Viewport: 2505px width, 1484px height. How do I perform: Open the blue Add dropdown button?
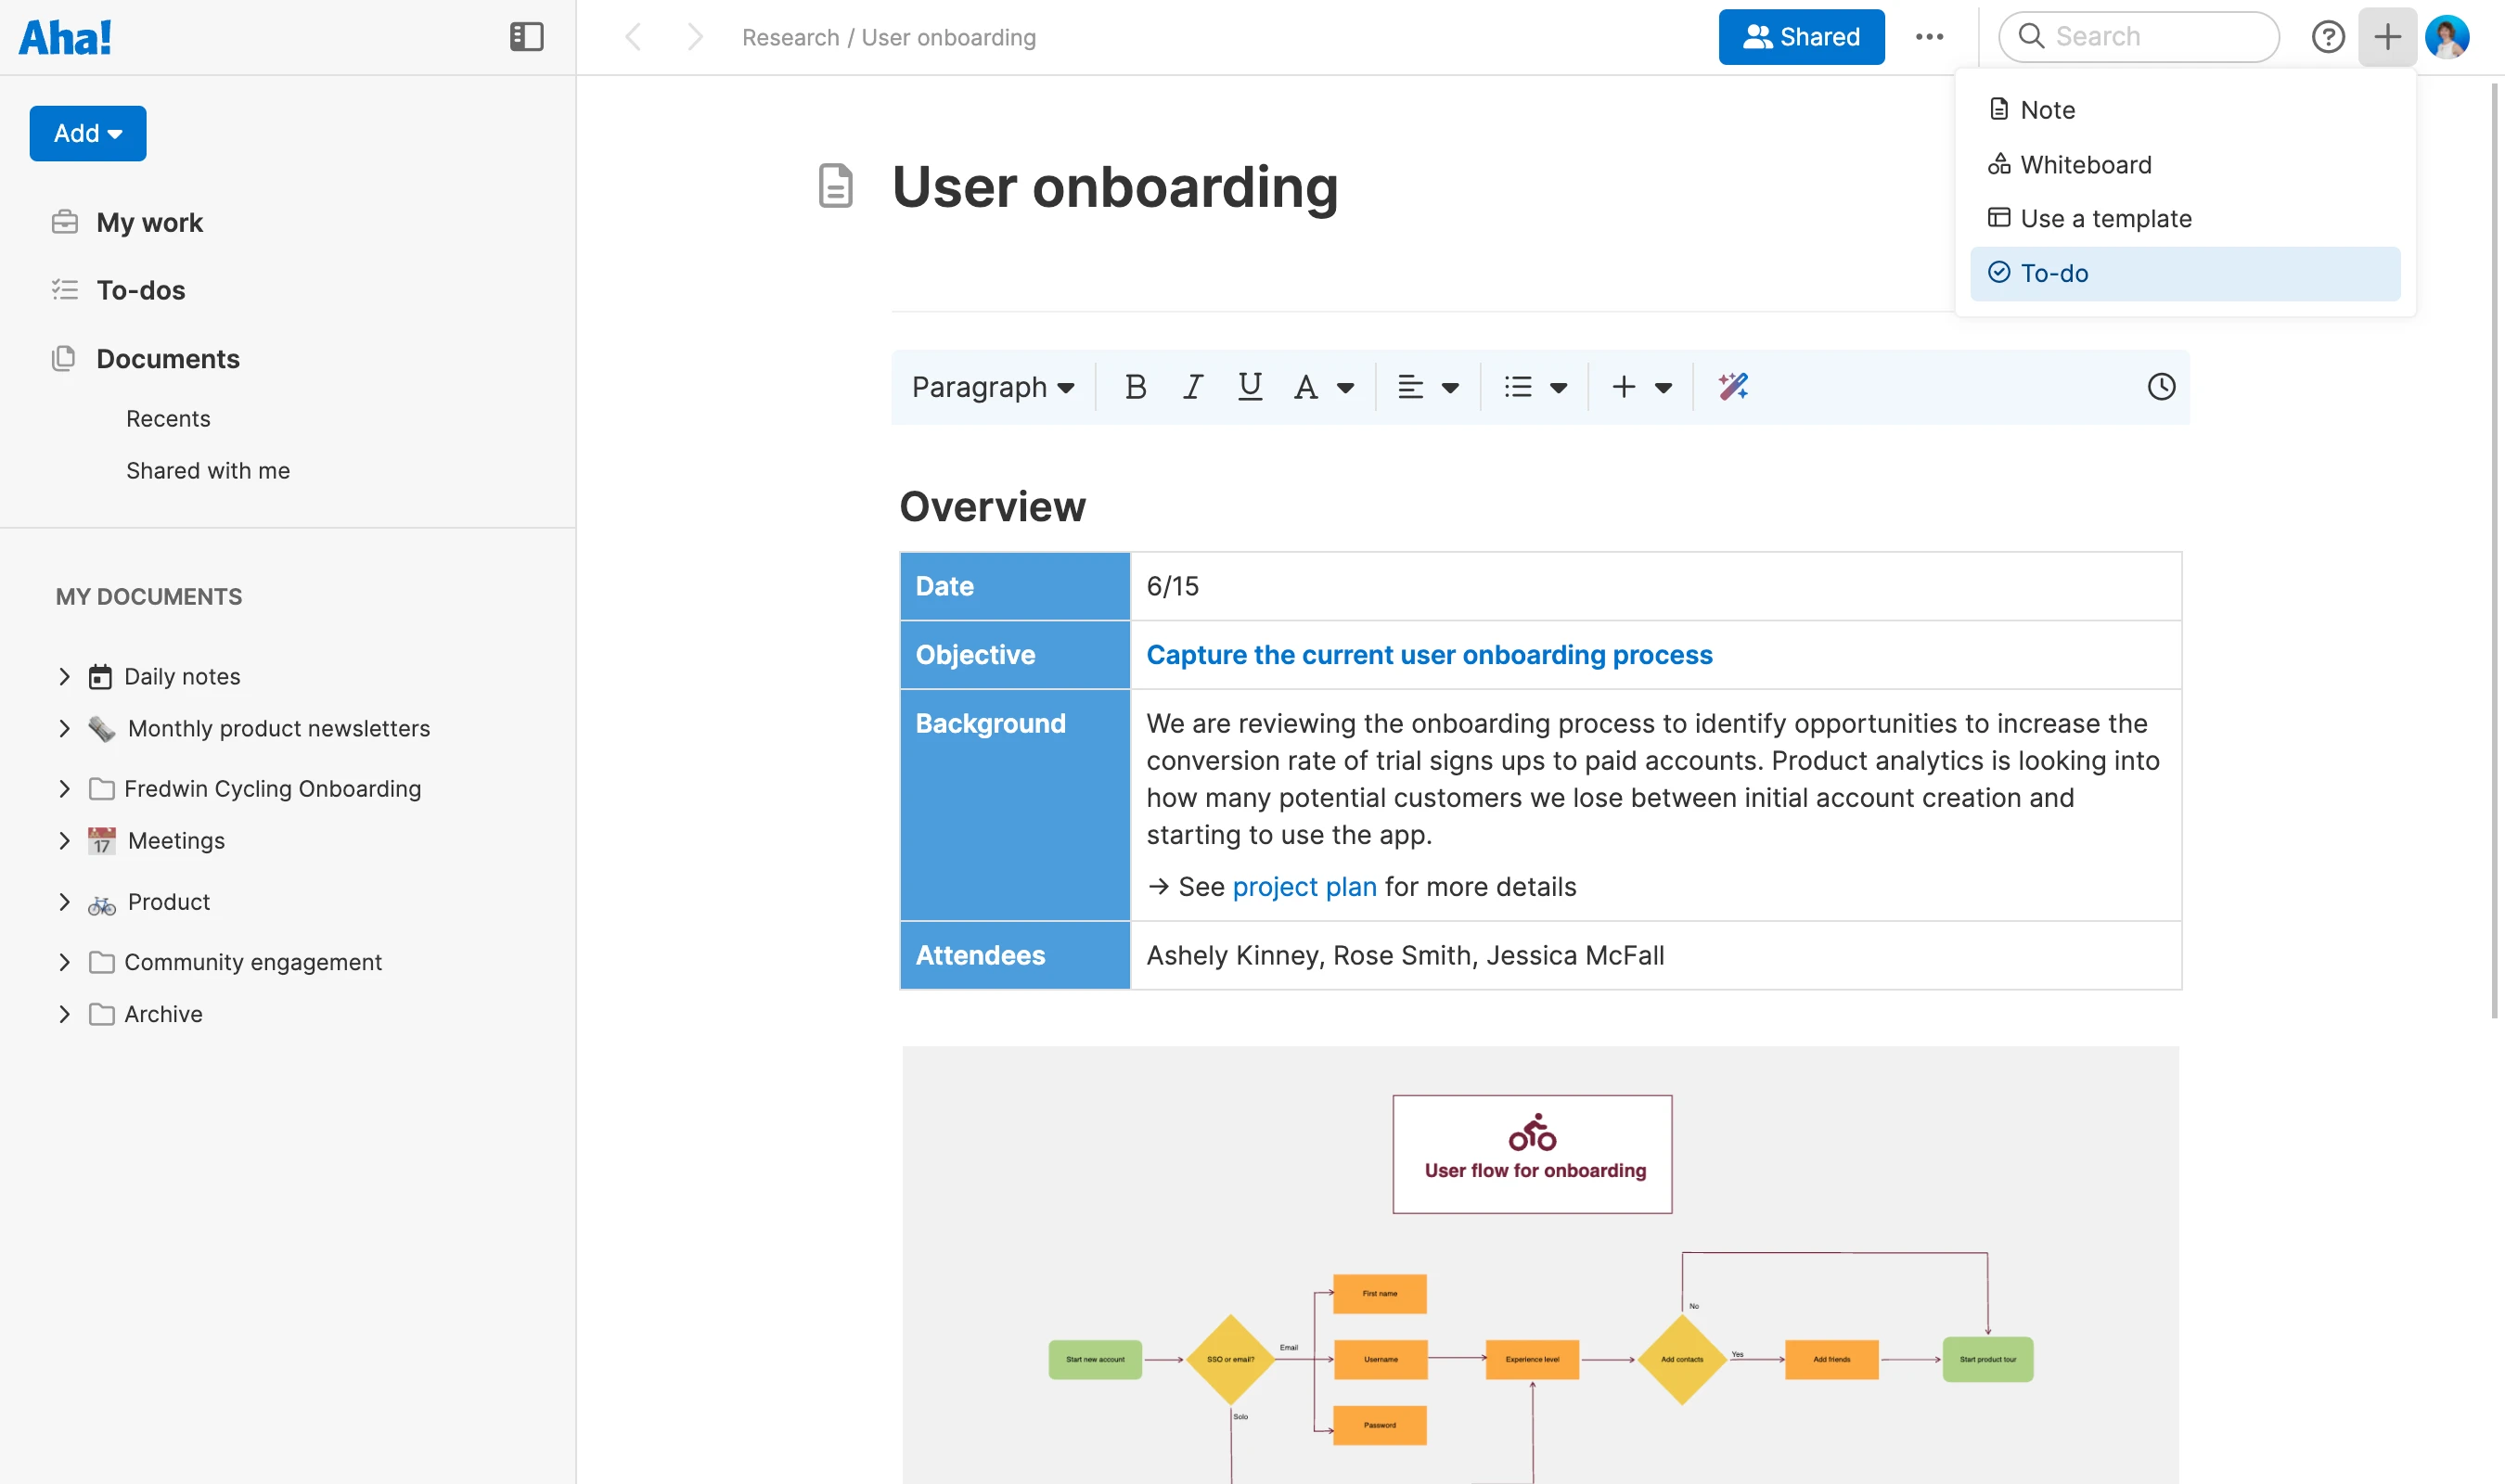88,133
